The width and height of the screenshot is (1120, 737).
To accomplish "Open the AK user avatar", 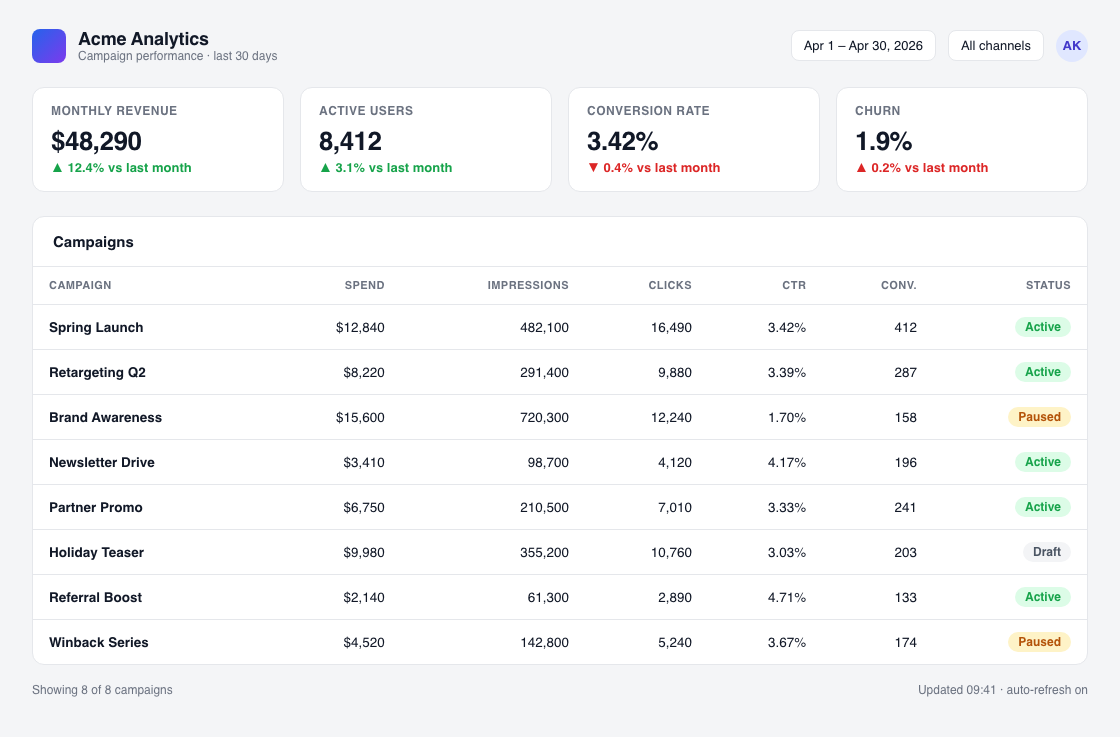I will [x=1071, y=46].
